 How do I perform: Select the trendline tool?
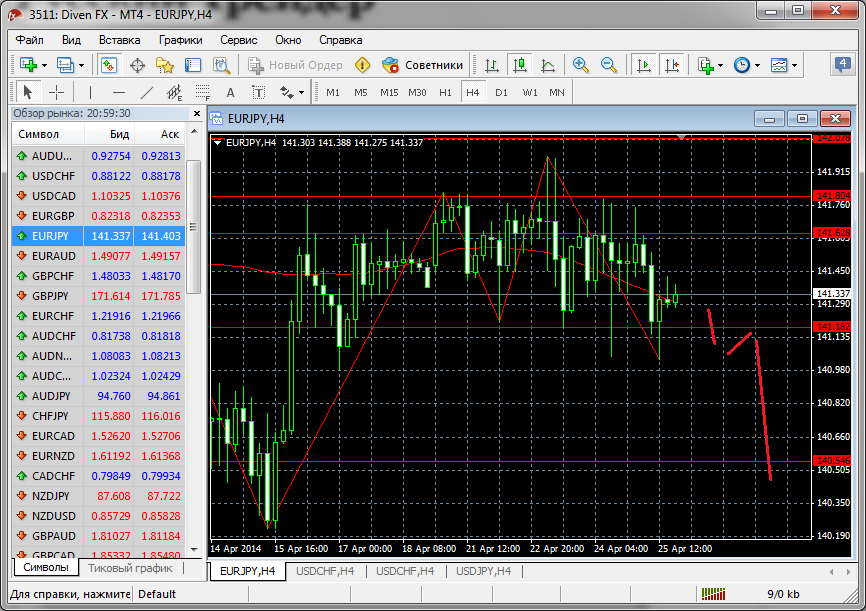tap(146, 92)
